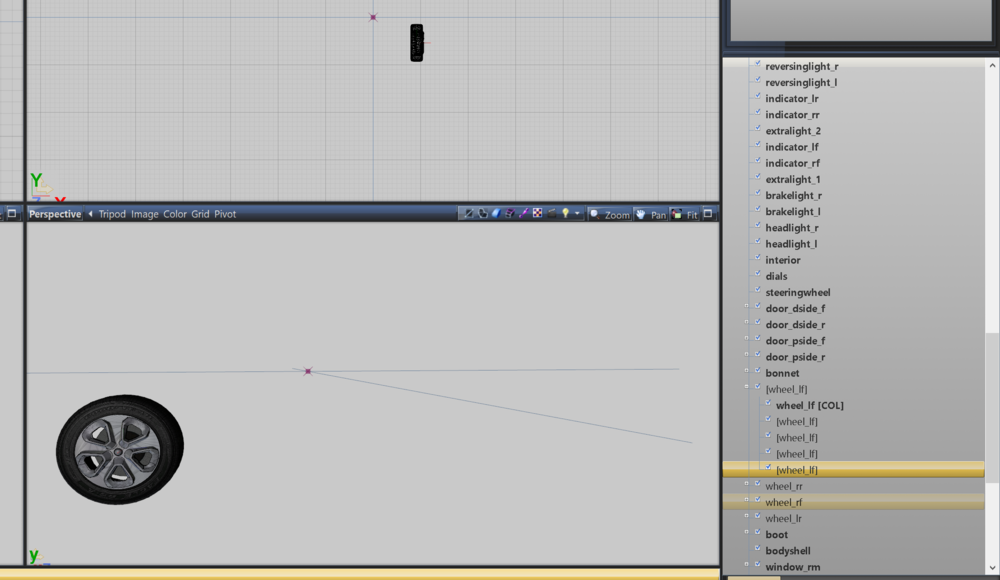
Task: Click the purple stacked layers toolbar icon
Action: point(510,214)
